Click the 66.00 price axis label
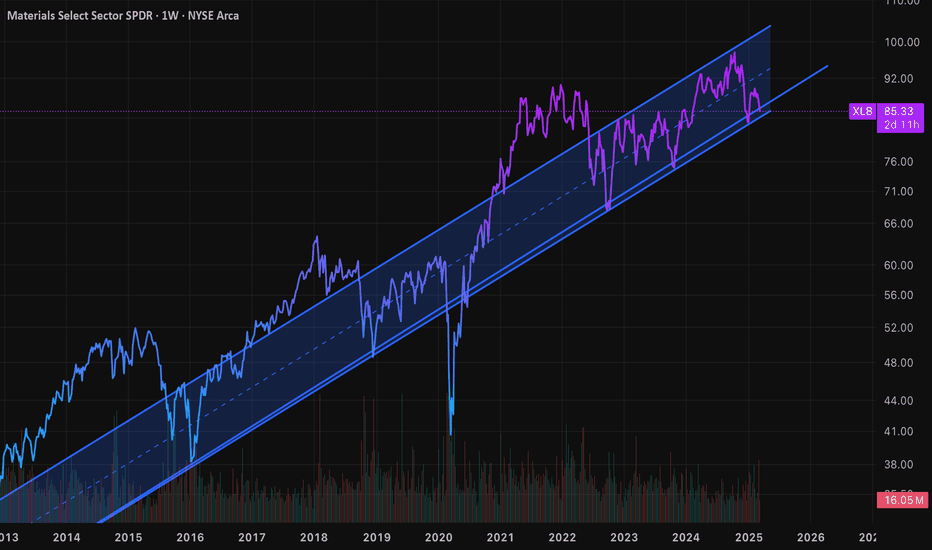The height and width of the screenshot is (550, 932). pyautogui.click(x=899, y=224)
